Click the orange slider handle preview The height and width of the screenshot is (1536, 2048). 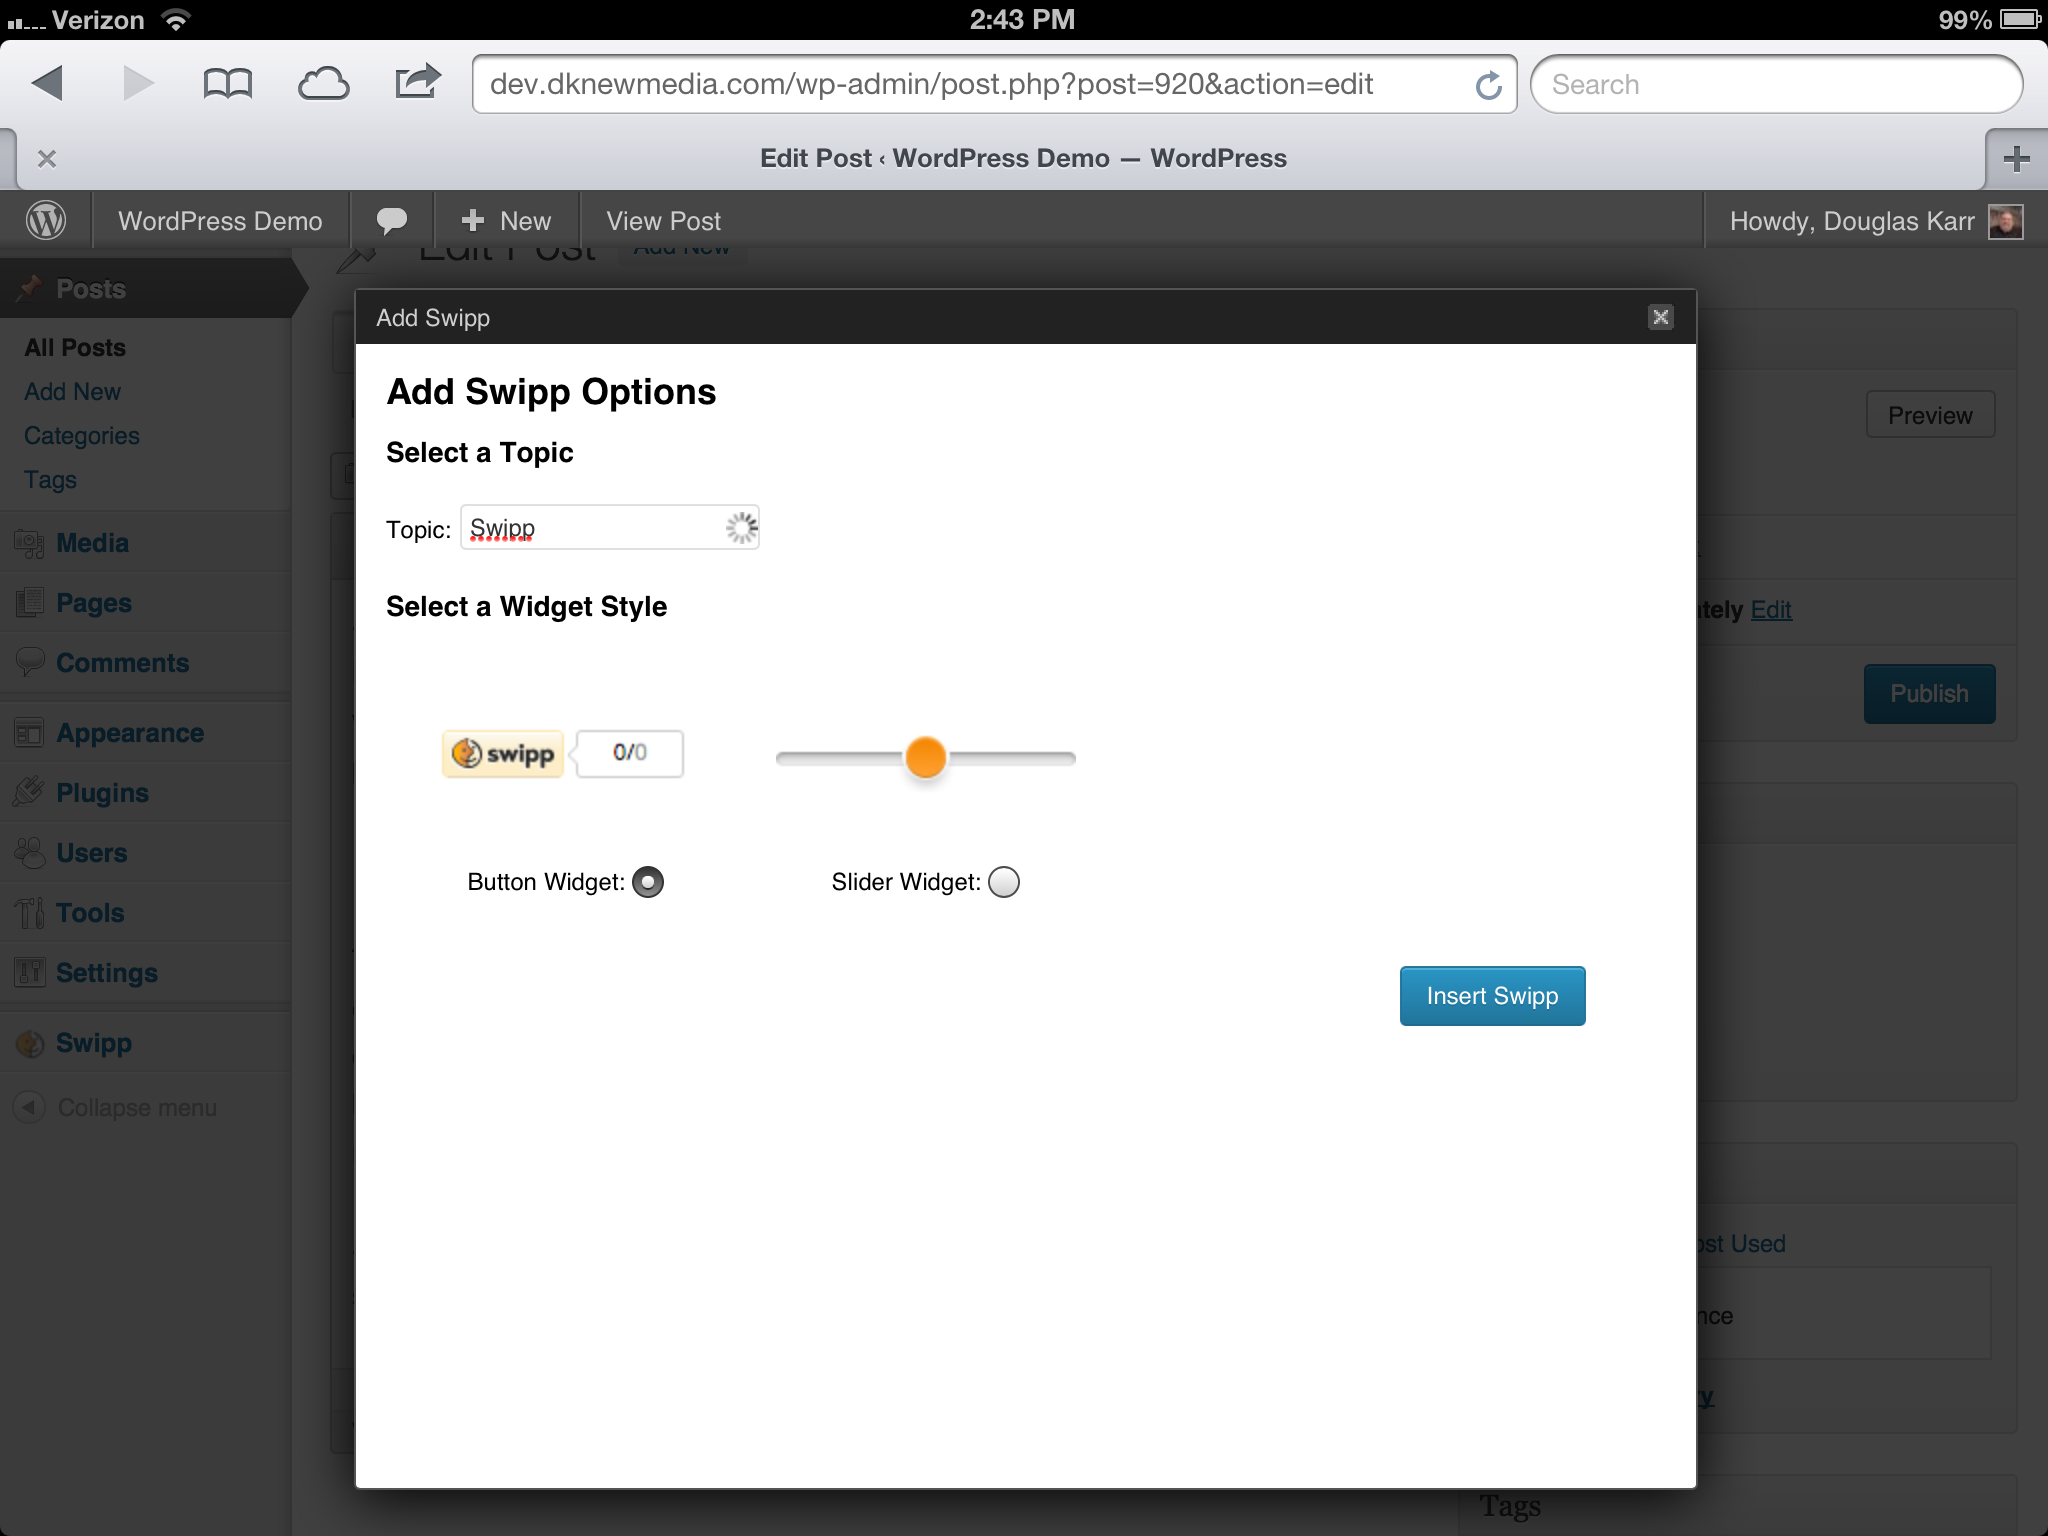[x=925, y=757]
